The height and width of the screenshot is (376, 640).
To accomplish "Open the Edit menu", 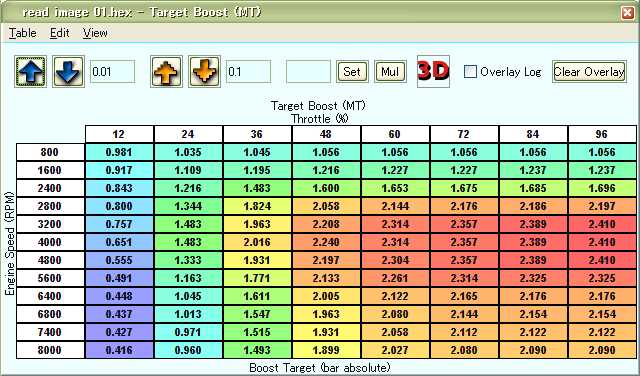I will [x=60, y=33].
